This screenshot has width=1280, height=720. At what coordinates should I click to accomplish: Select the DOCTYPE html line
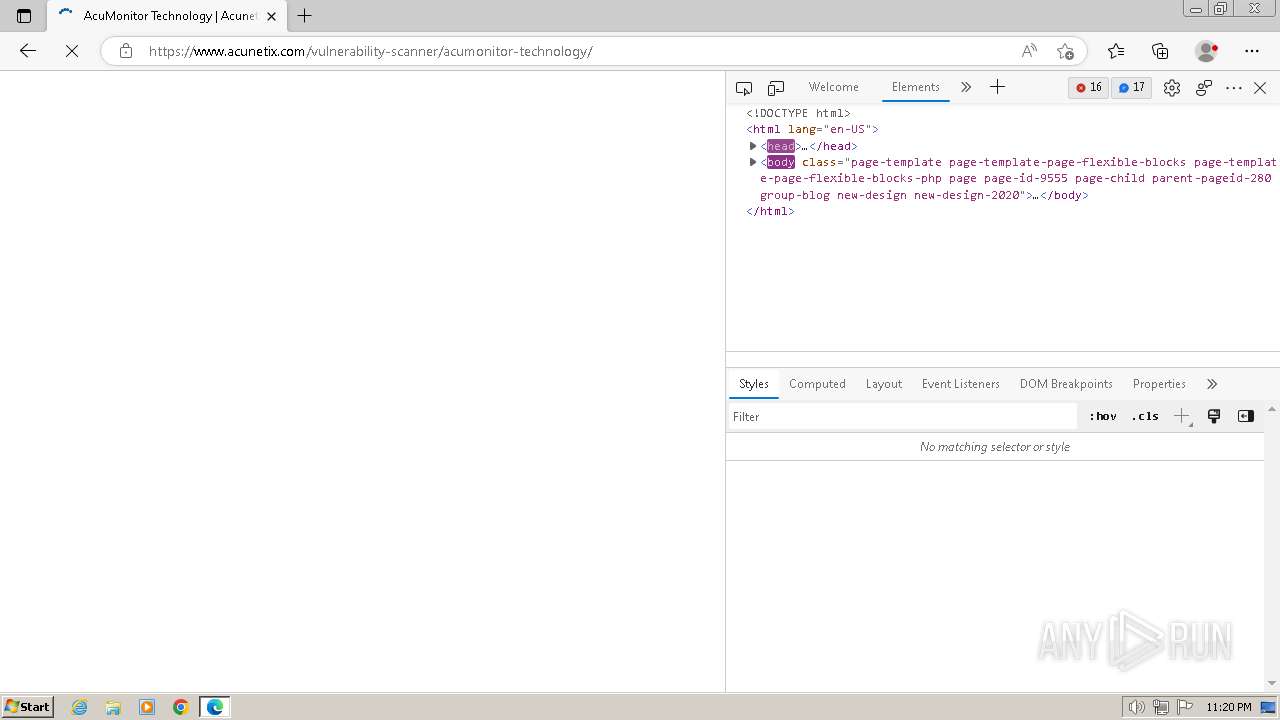[x=798, y=113]
